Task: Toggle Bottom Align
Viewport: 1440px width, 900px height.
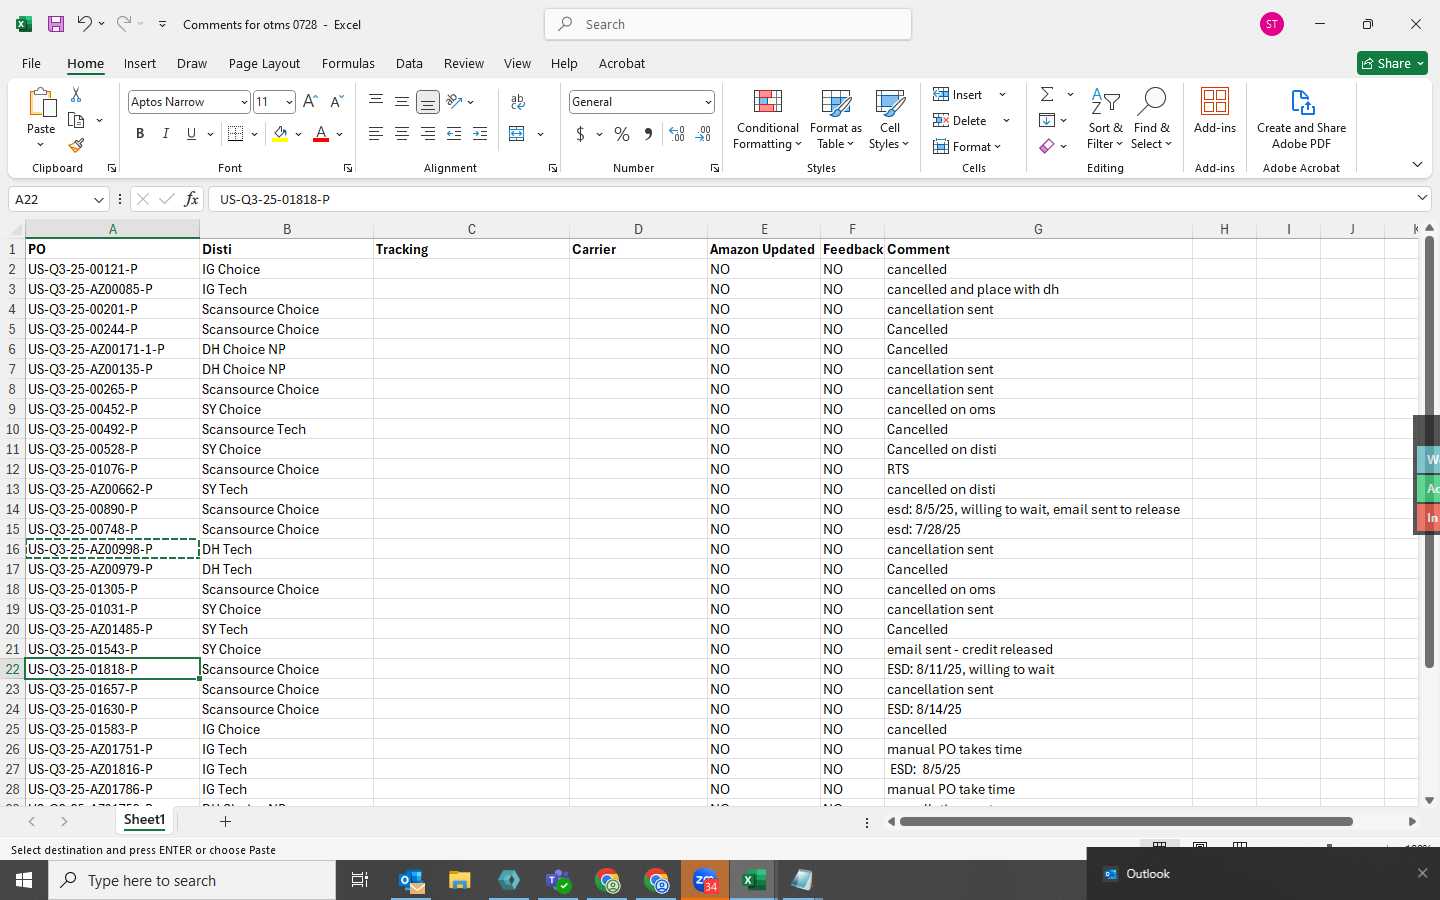Action: (428, 102)
